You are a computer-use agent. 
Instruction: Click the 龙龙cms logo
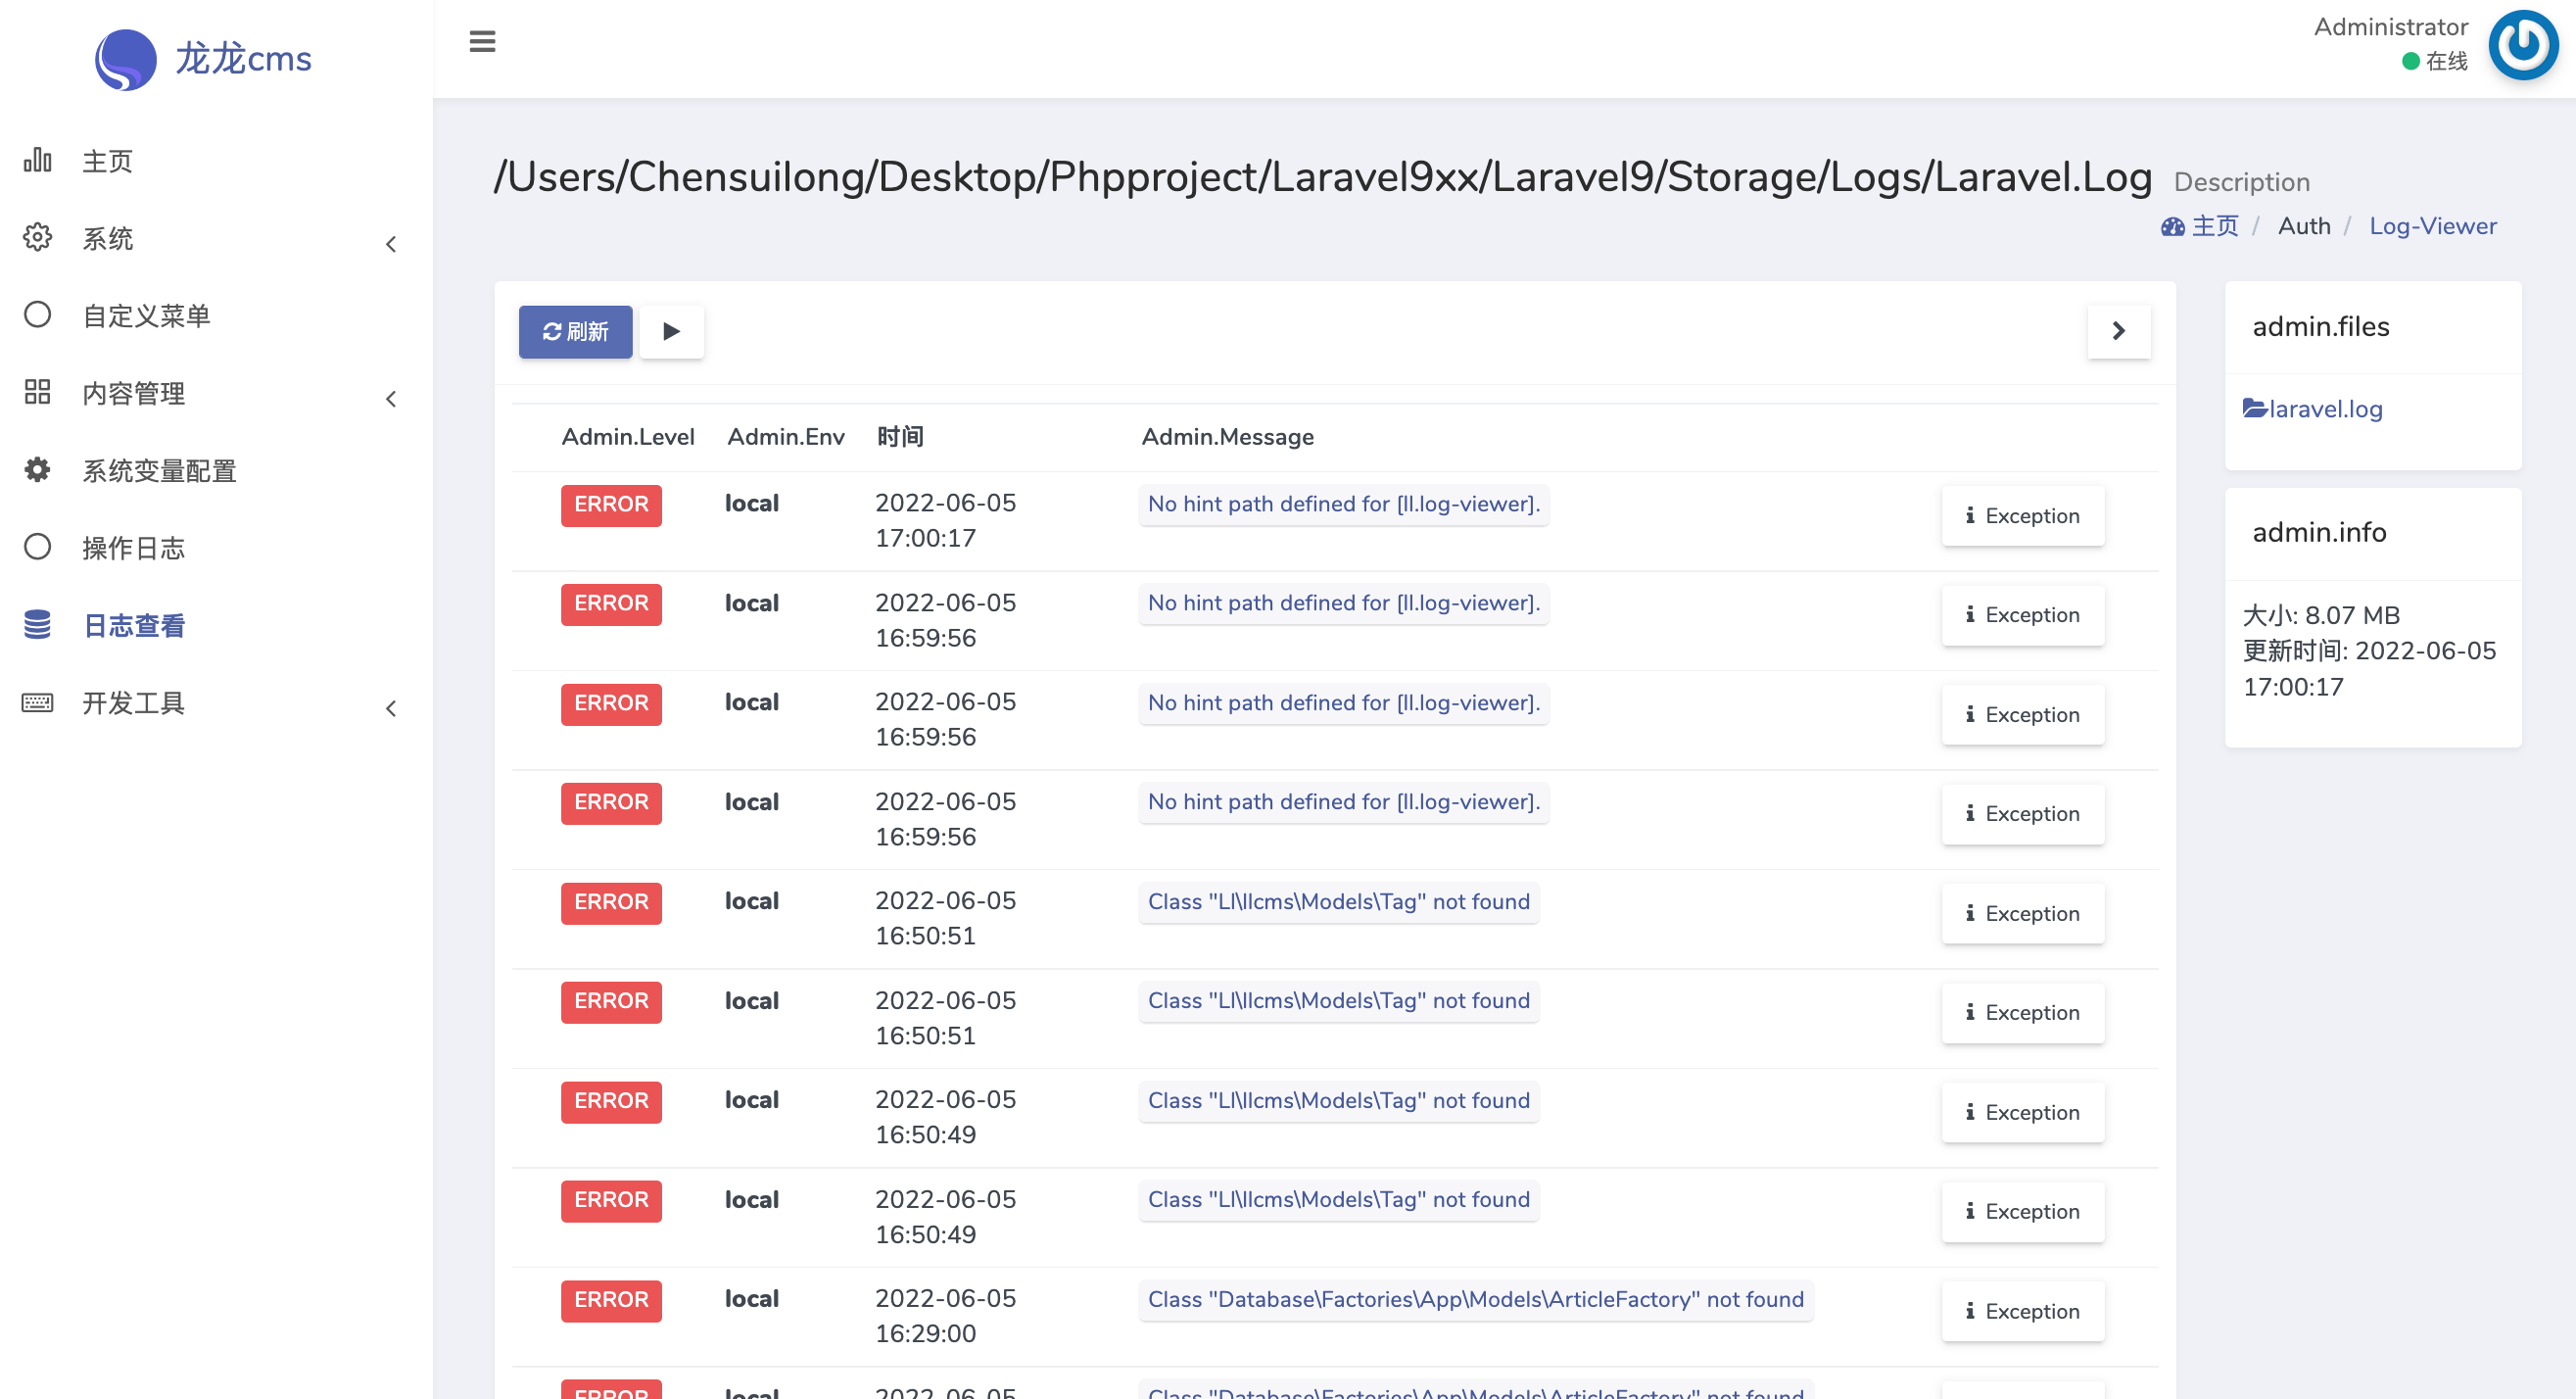point(203,59)
